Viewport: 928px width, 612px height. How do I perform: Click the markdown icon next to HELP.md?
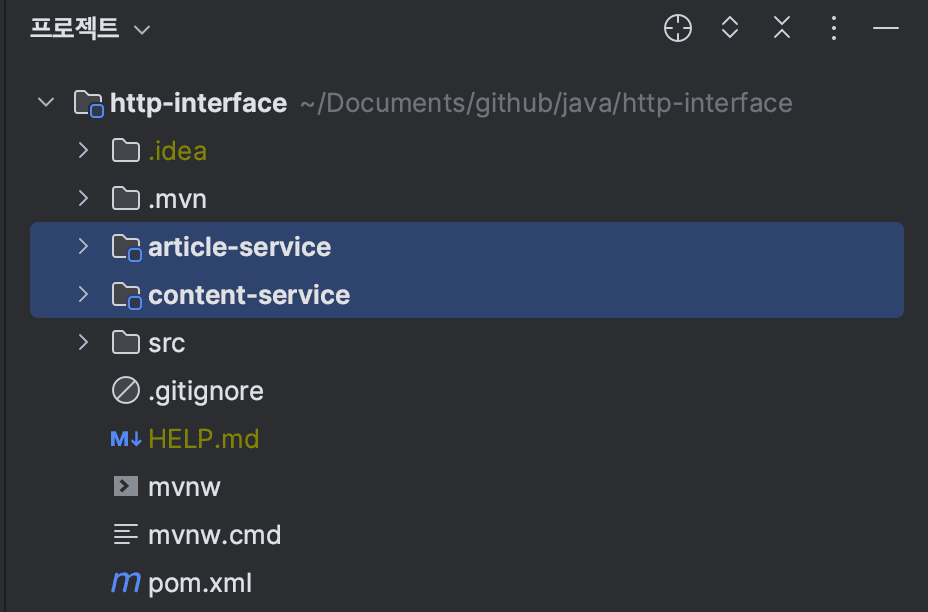pyautogui.click(x=126, y=438)
